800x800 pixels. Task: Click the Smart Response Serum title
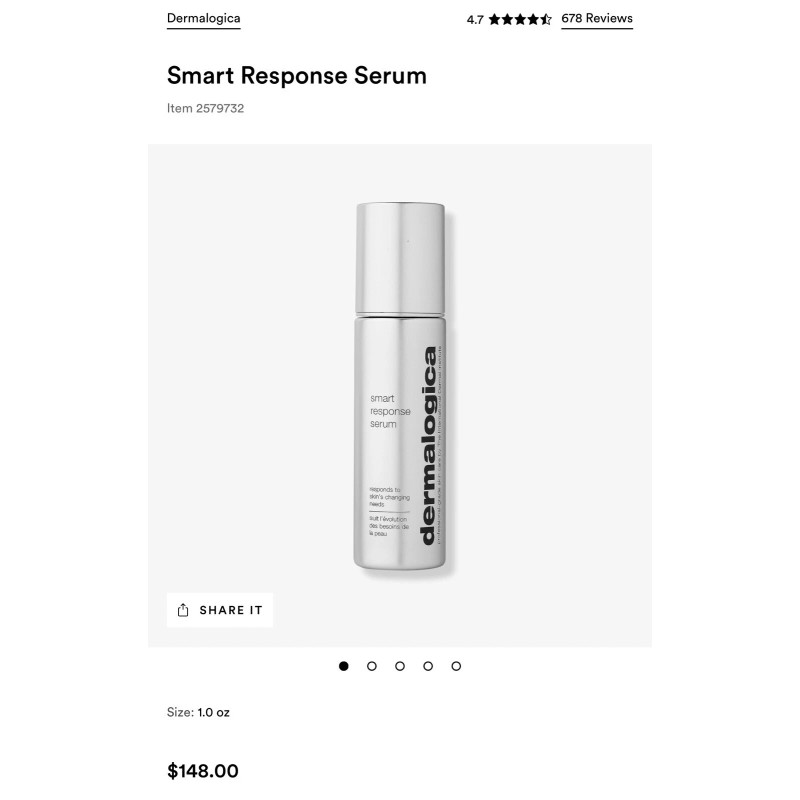click(x=297, y=76)
